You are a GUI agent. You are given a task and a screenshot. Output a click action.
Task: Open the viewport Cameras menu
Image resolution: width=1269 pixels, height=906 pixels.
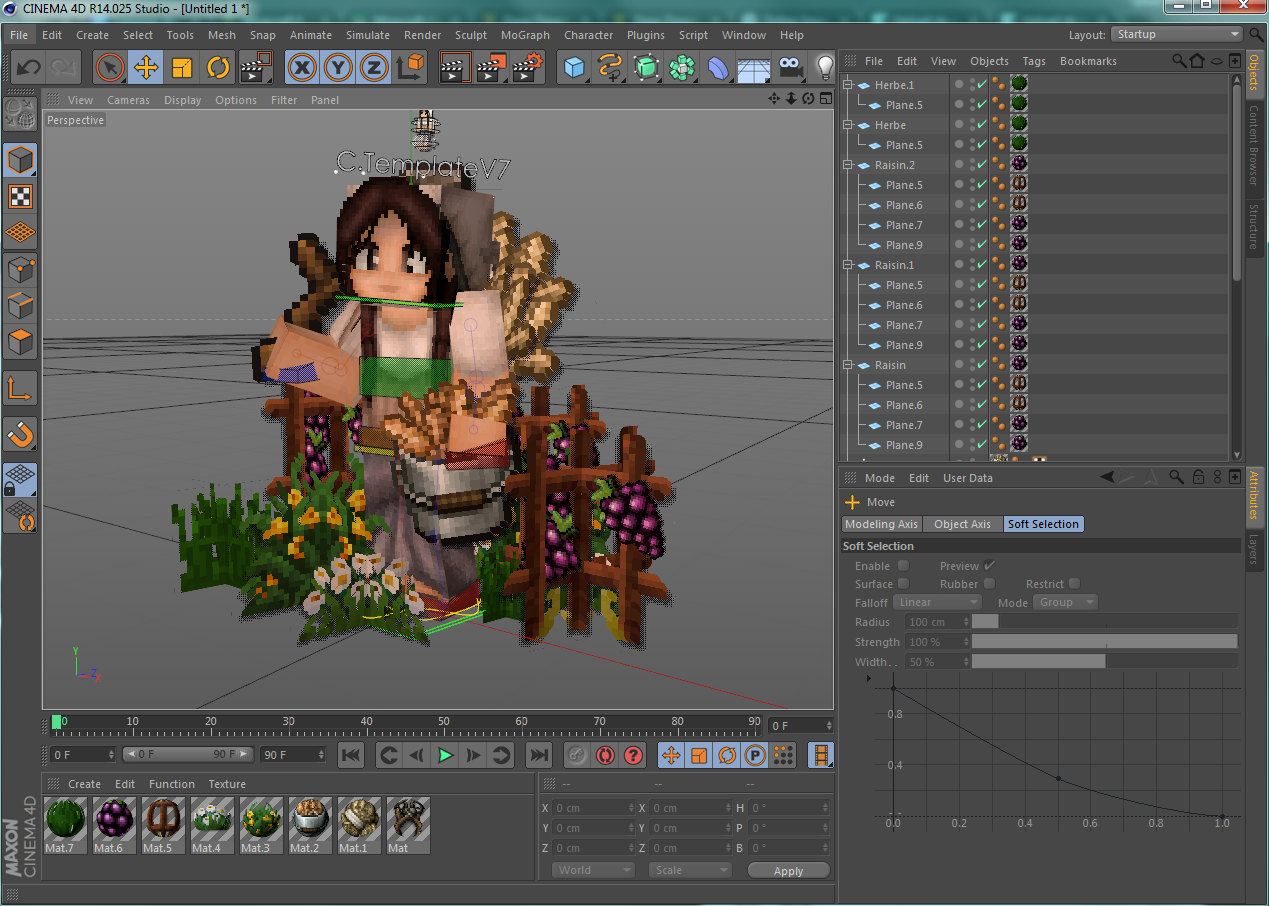click(128, 100)
